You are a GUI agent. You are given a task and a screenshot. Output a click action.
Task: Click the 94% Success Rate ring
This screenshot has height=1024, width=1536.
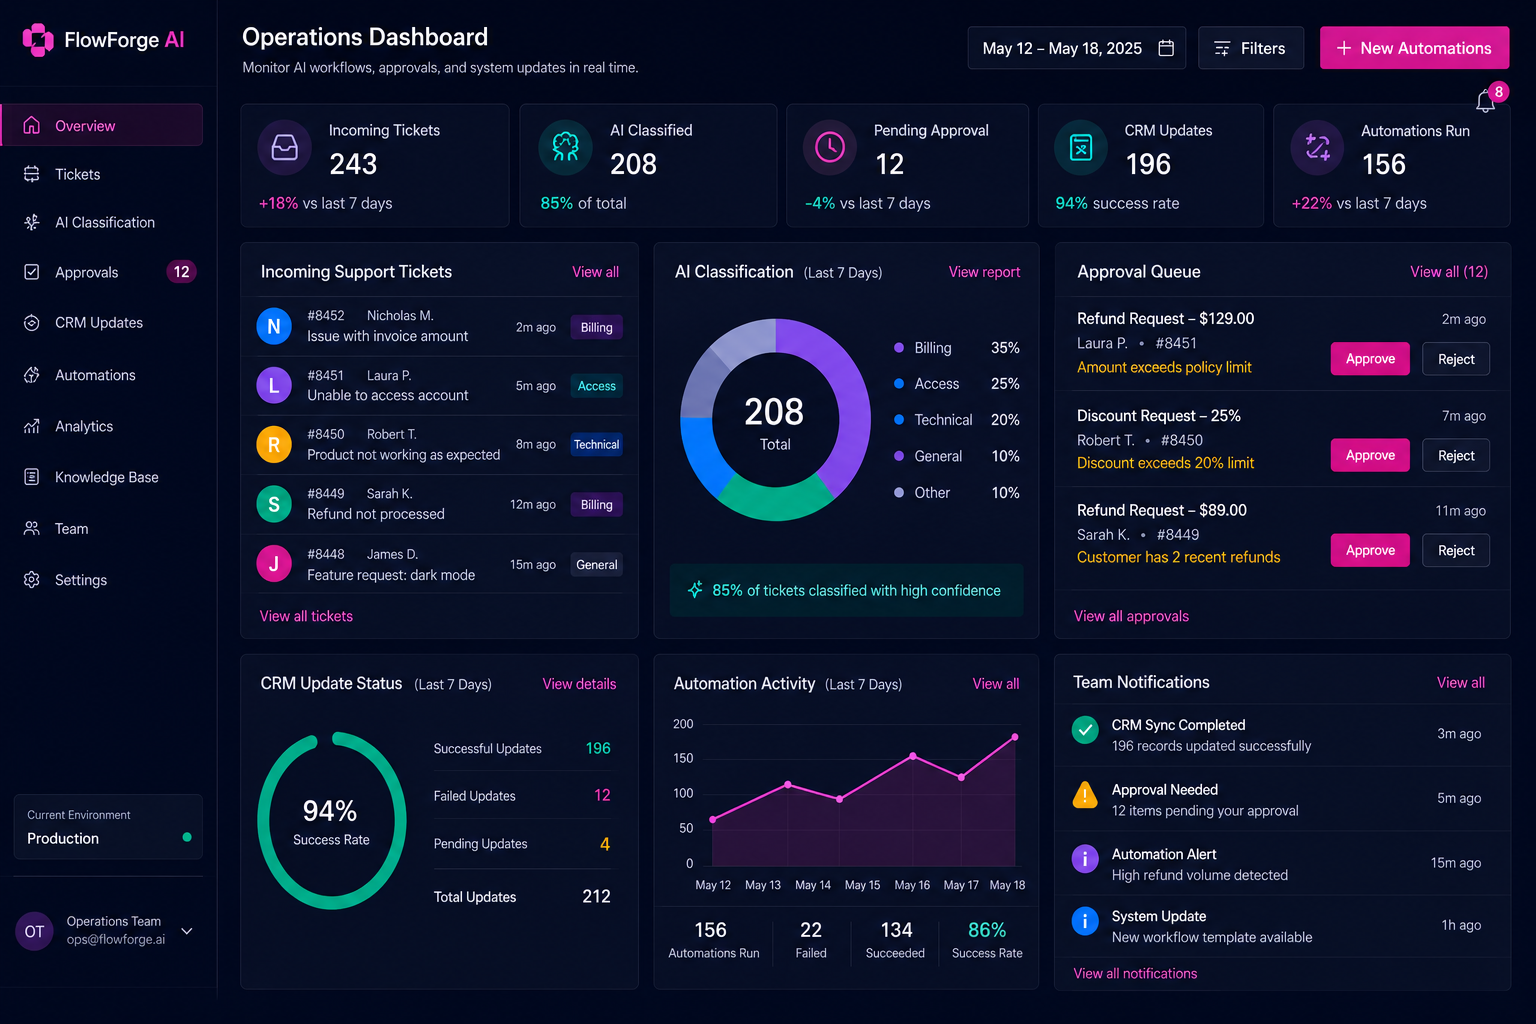click(x=332, y=821)
